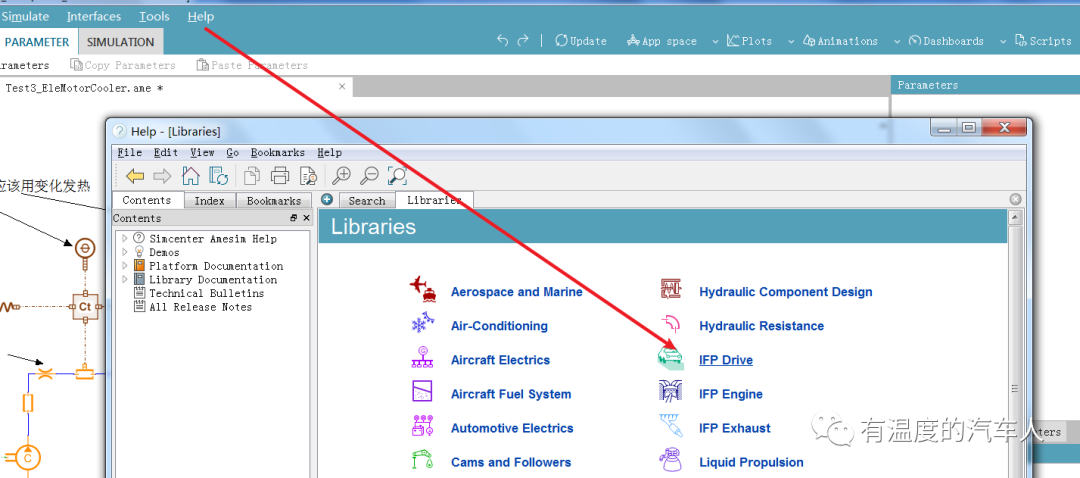Switch to the SIMULATION mode tab

(x=121, y=42)
